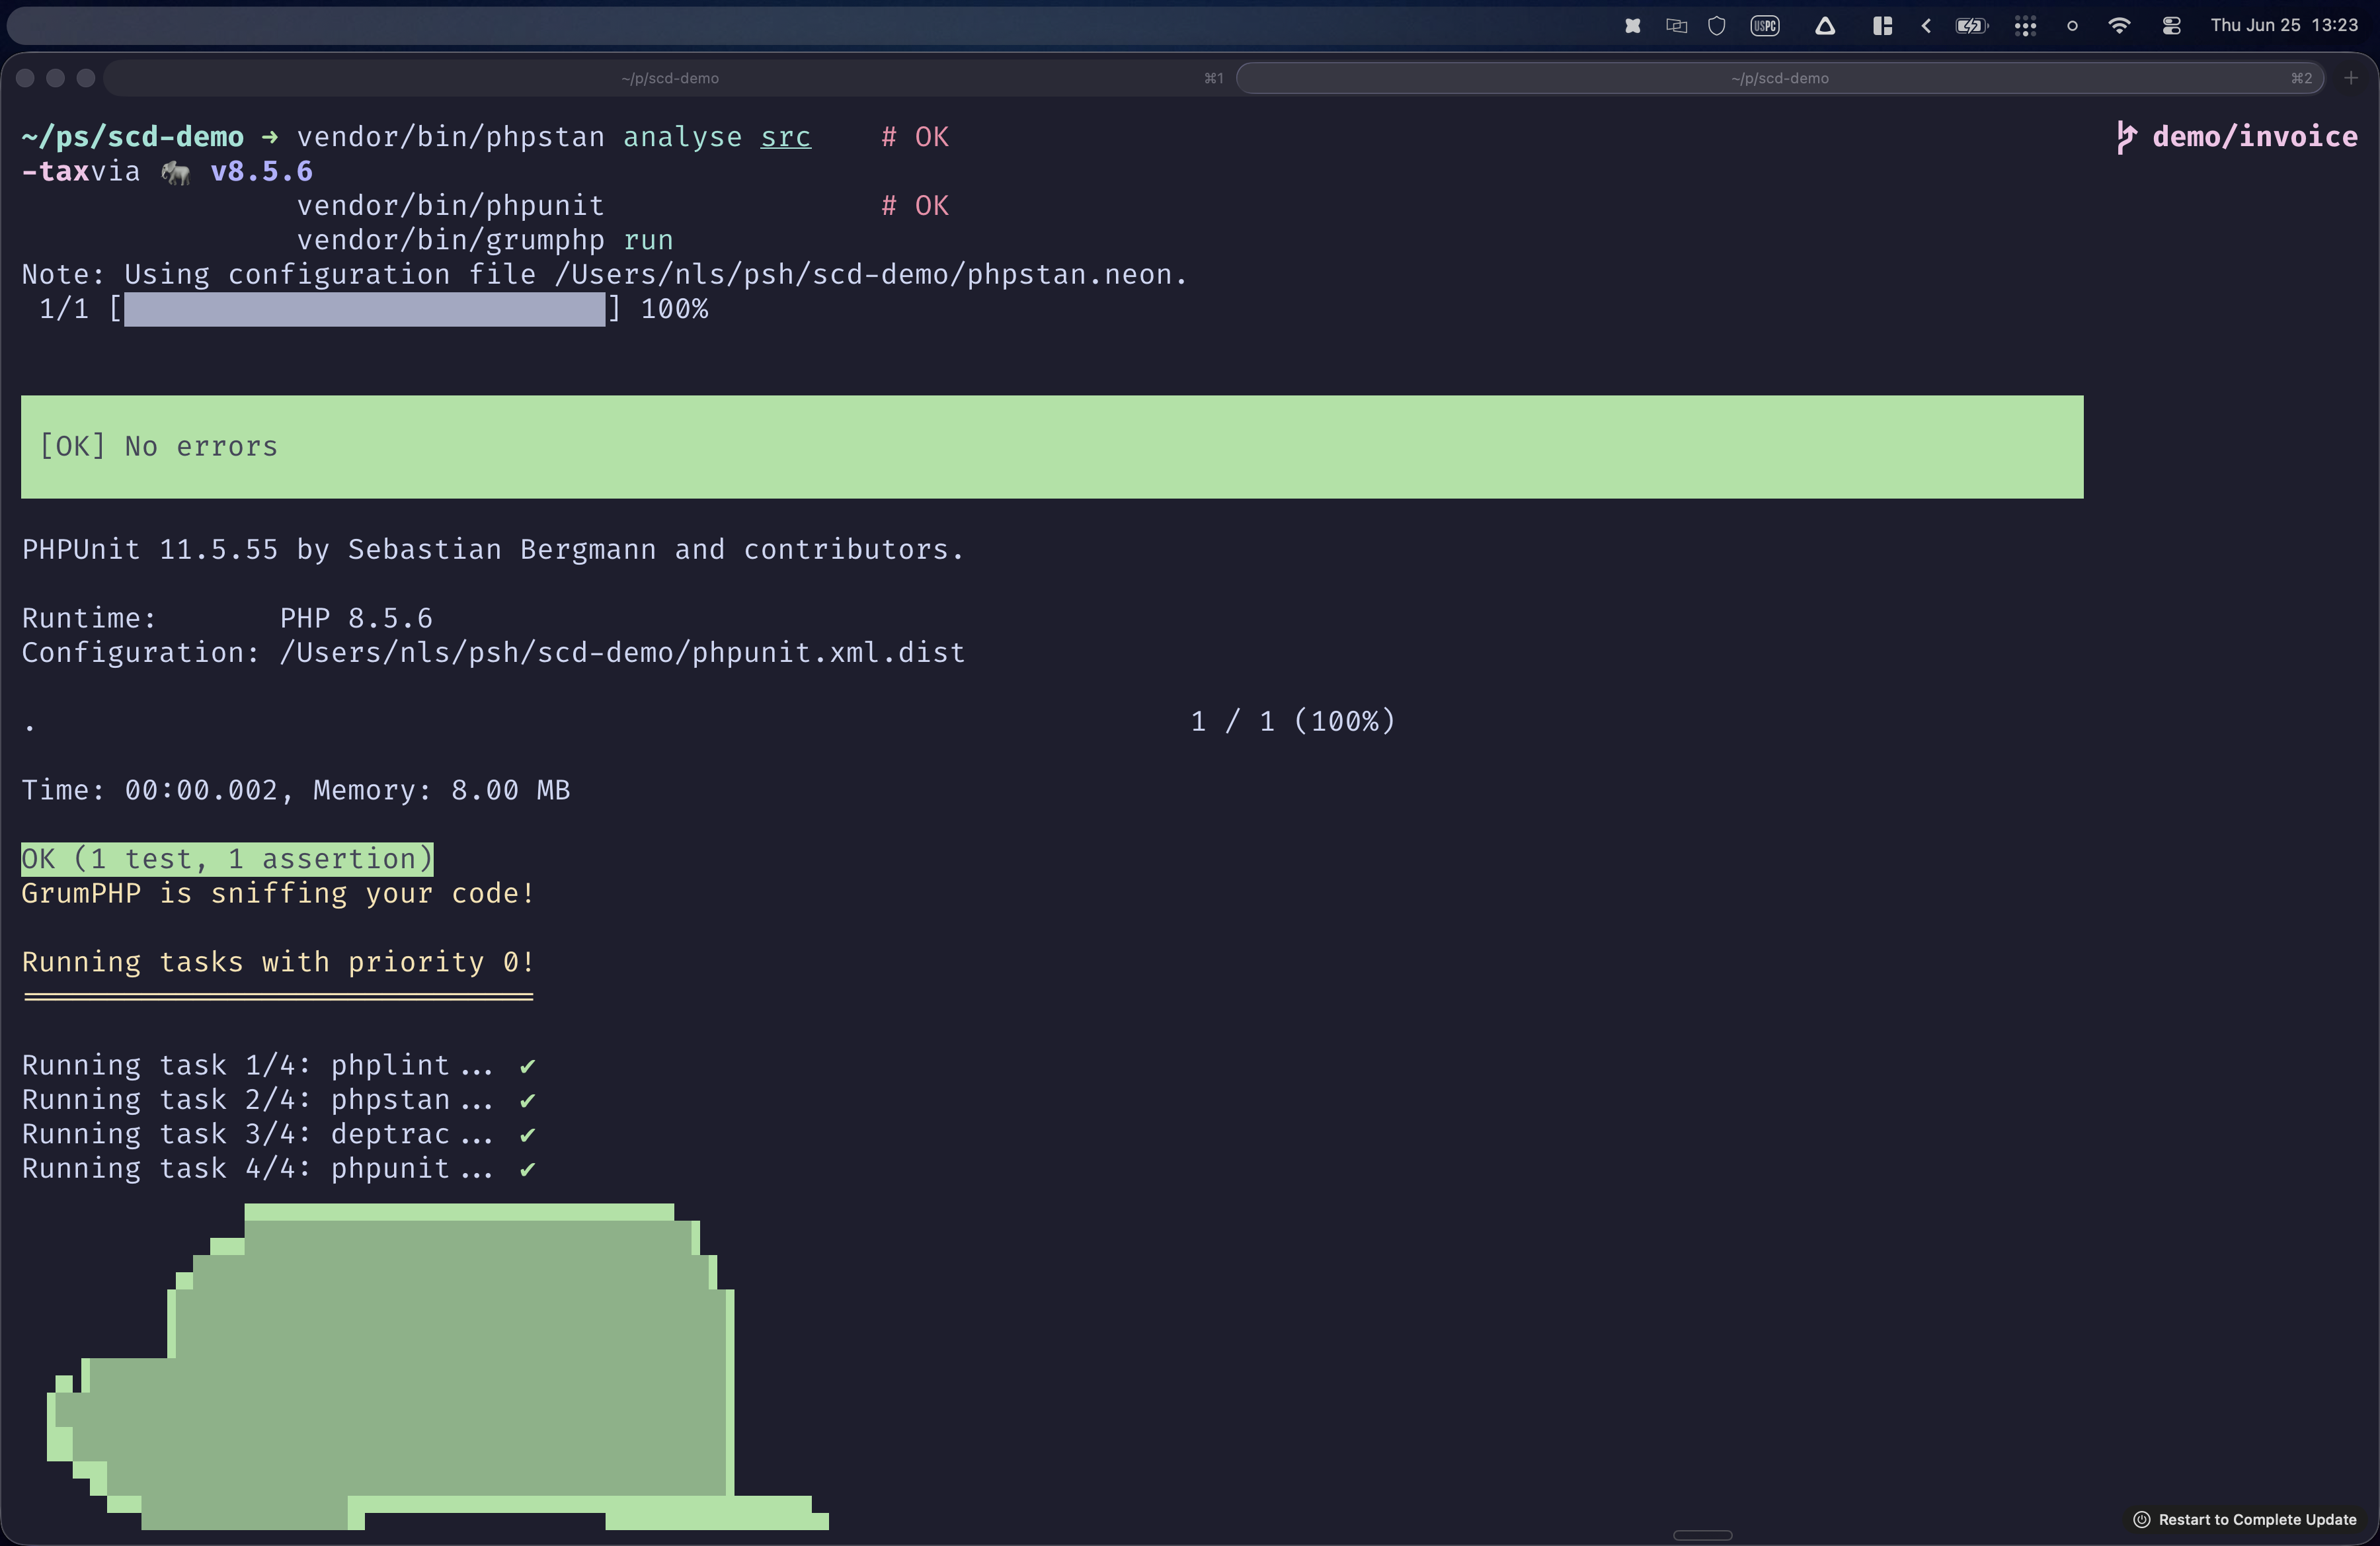Open the USPC menu bar icon
This screenshot has height=1546, width=2380.
[x=1765, y=26]
